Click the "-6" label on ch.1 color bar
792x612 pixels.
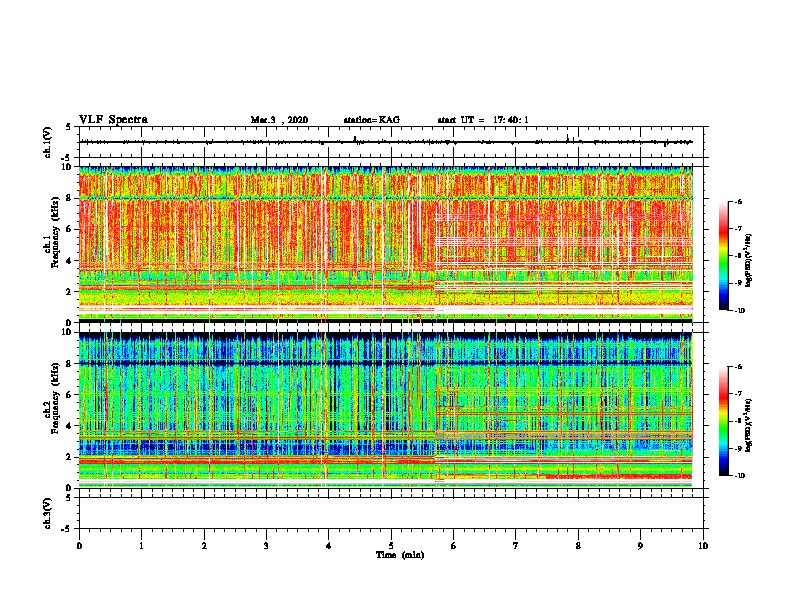point(738,201)
